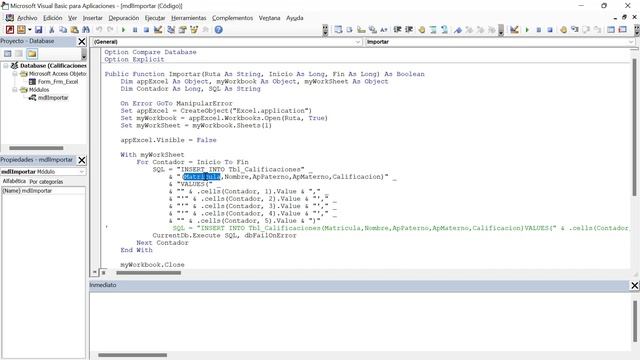Click the Project panel horizontal scrollbar
Screen dimensions: 640x360
click(36, 148)
